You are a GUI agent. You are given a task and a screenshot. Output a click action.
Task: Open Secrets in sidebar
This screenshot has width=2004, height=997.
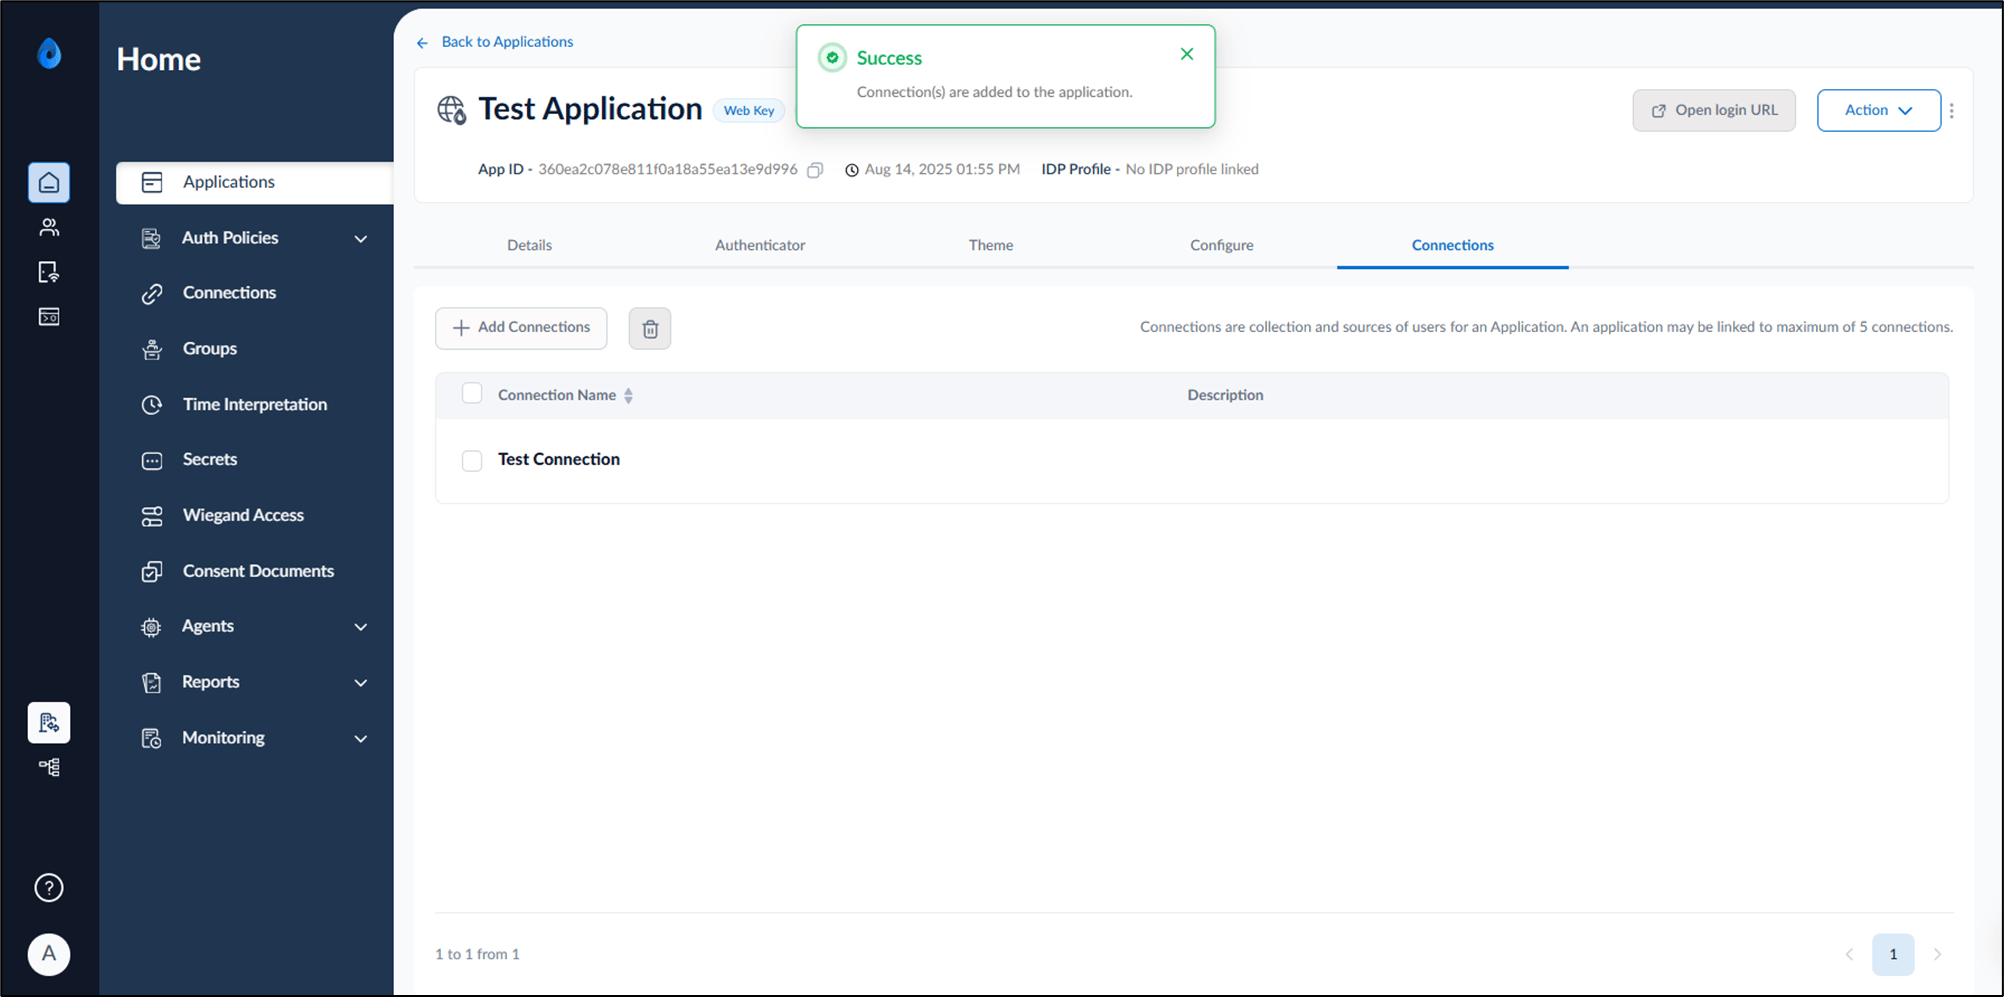(x=210, y=460)
